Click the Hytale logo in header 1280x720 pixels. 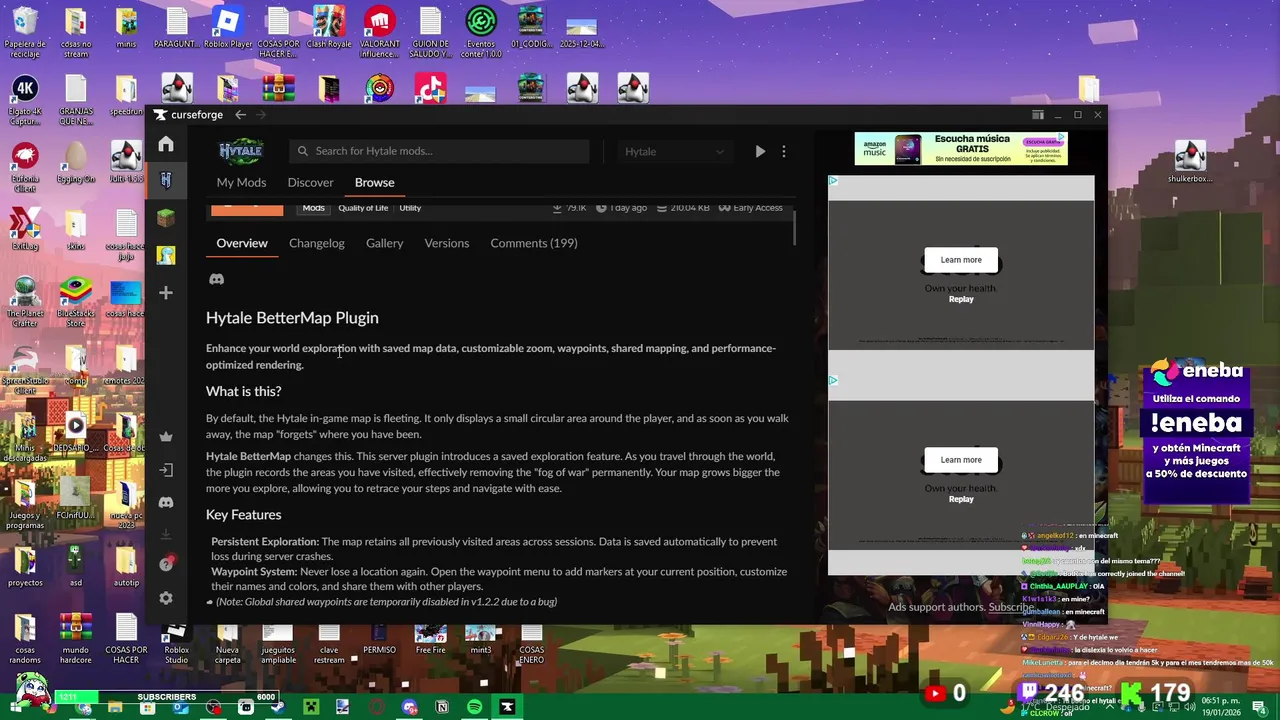tap(241, 151)
